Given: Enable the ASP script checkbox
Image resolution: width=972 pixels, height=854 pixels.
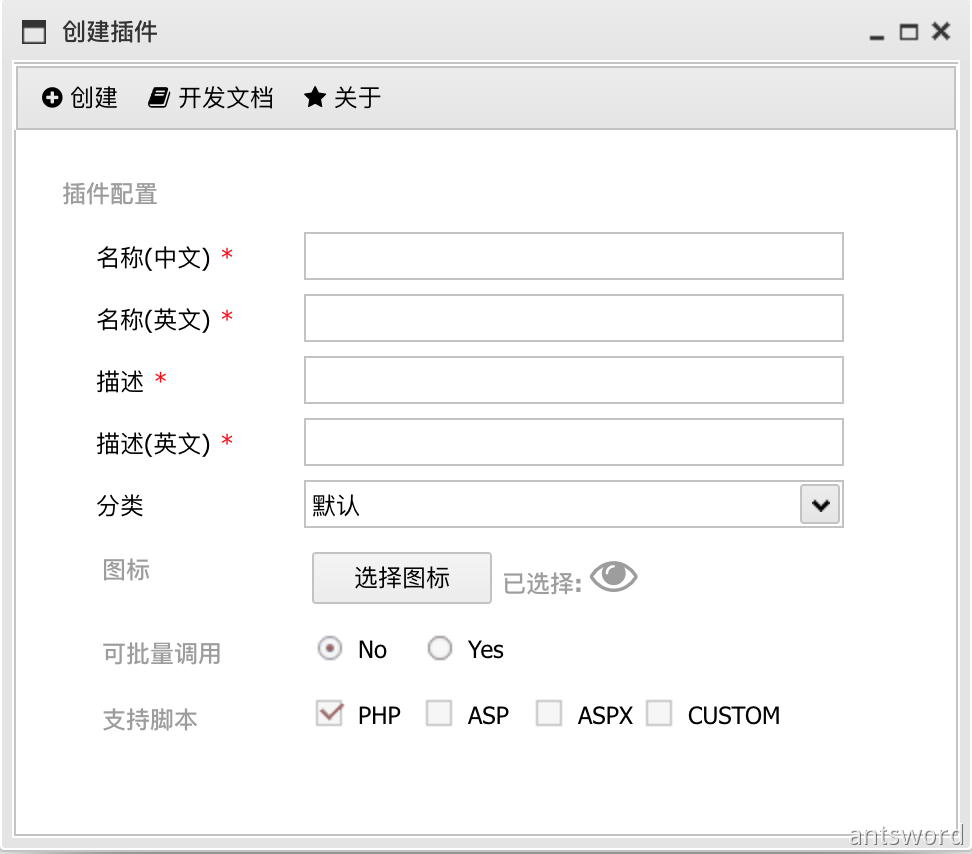Looking at the screenshot, I should point(439,714).
